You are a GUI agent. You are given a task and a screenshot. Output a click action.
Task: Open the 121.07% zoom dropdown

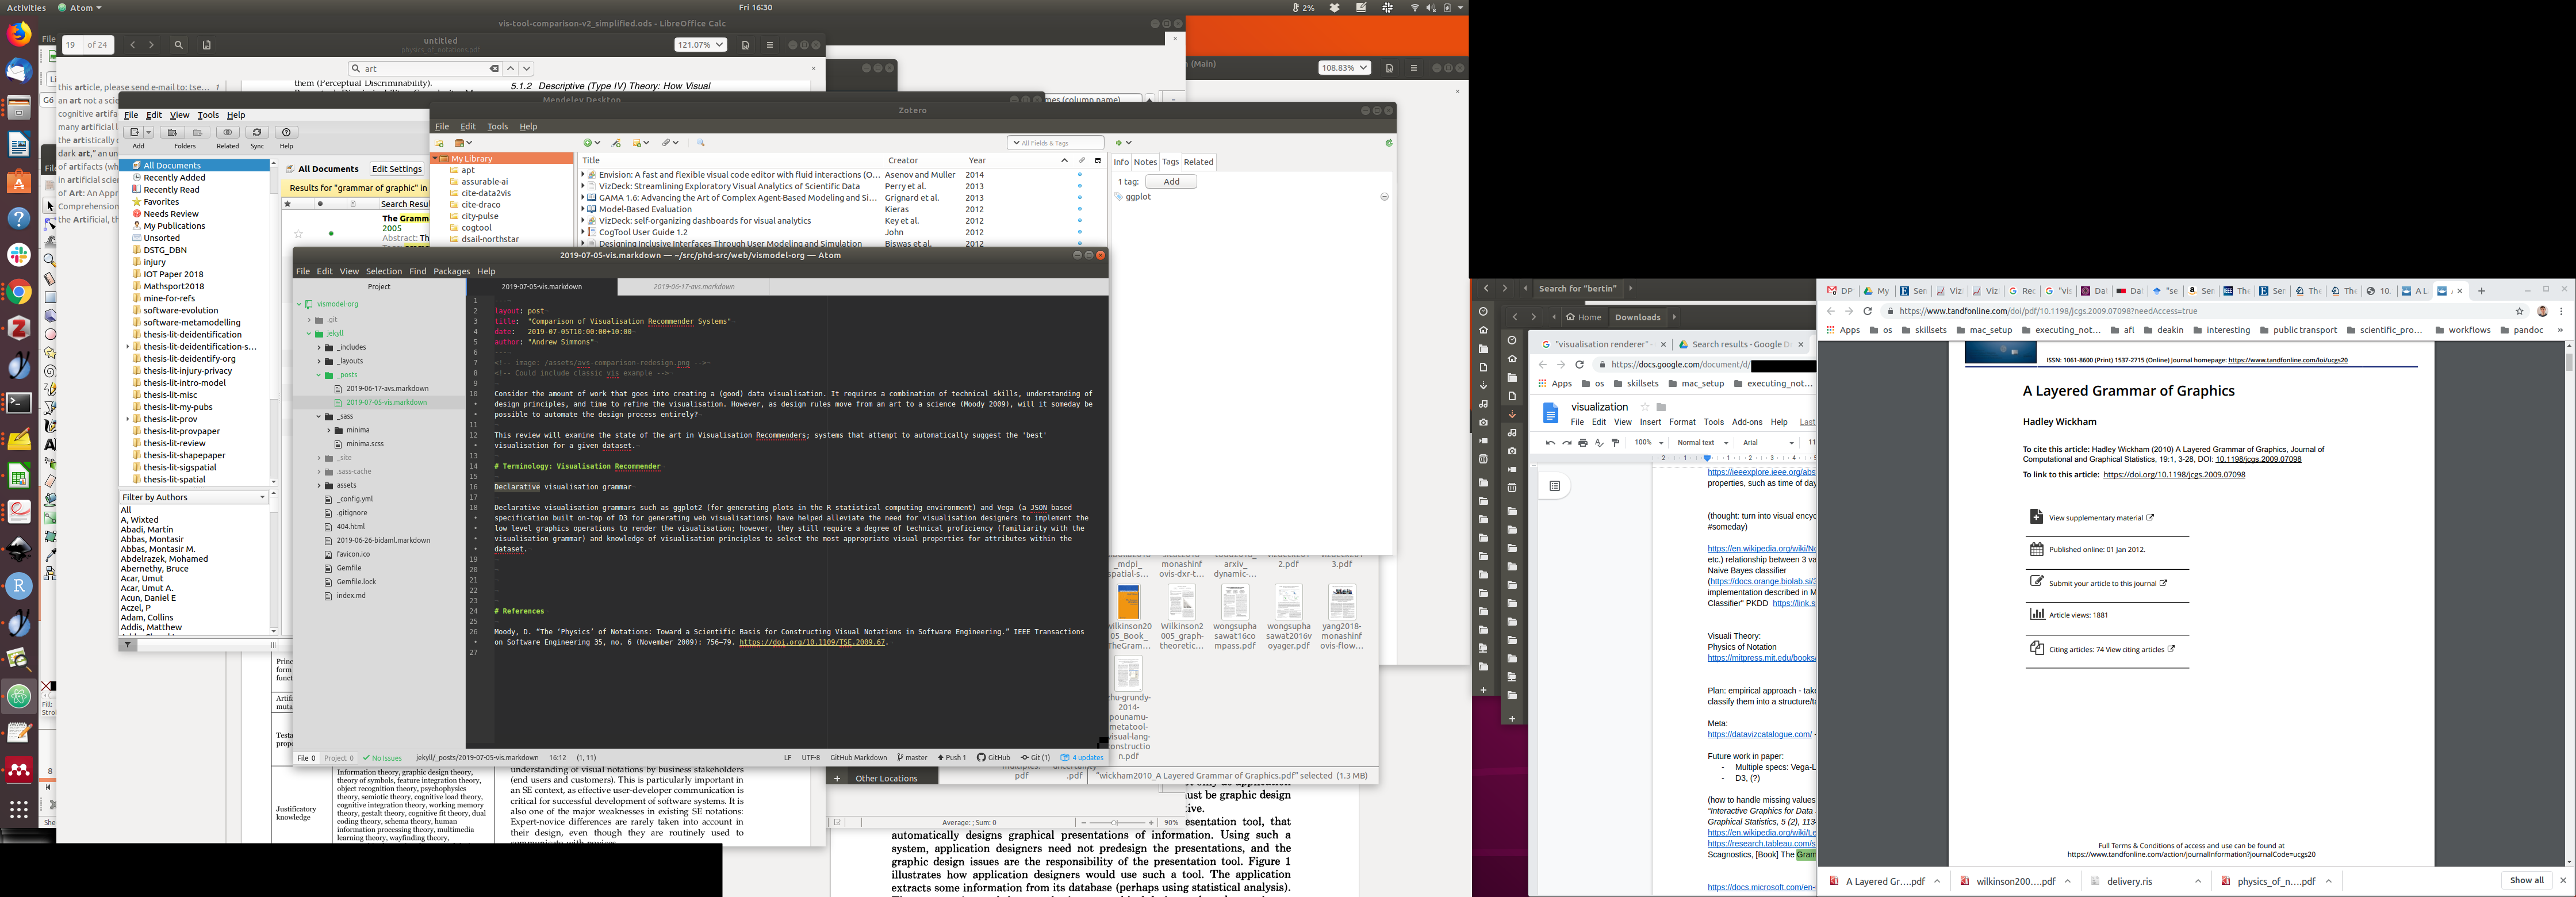pyautogui.click(x=718, y=45)
